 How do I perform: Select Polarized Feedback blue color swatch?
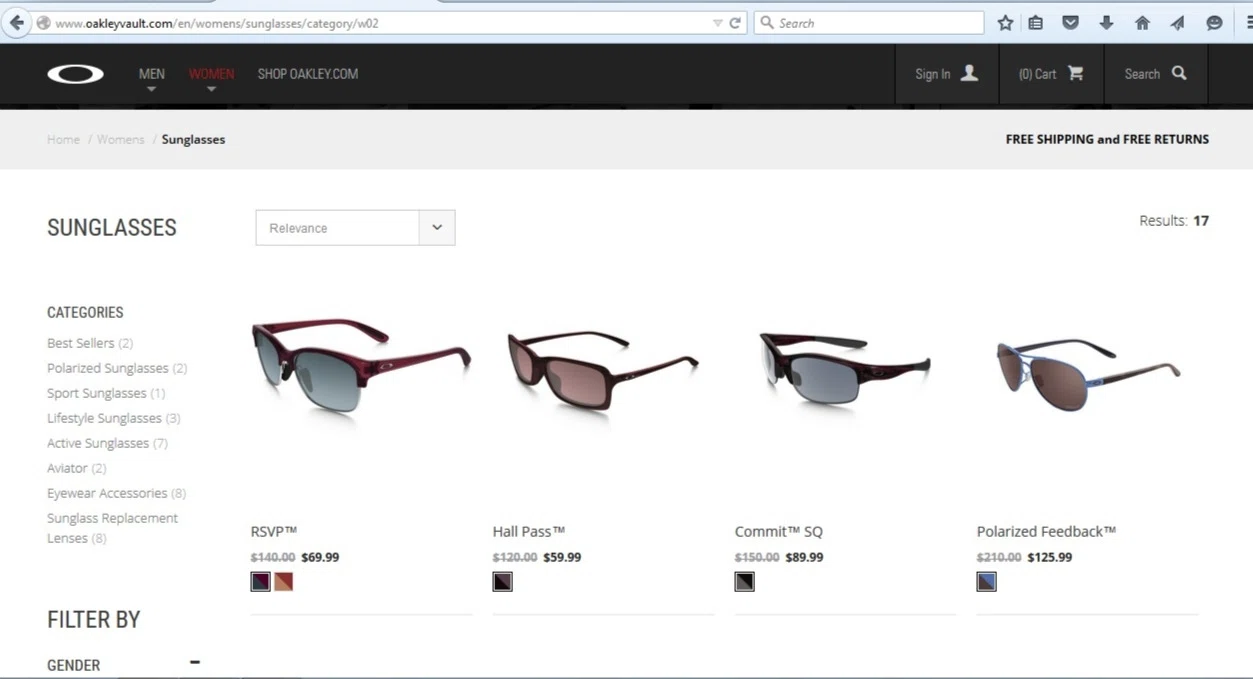[986, 581]
